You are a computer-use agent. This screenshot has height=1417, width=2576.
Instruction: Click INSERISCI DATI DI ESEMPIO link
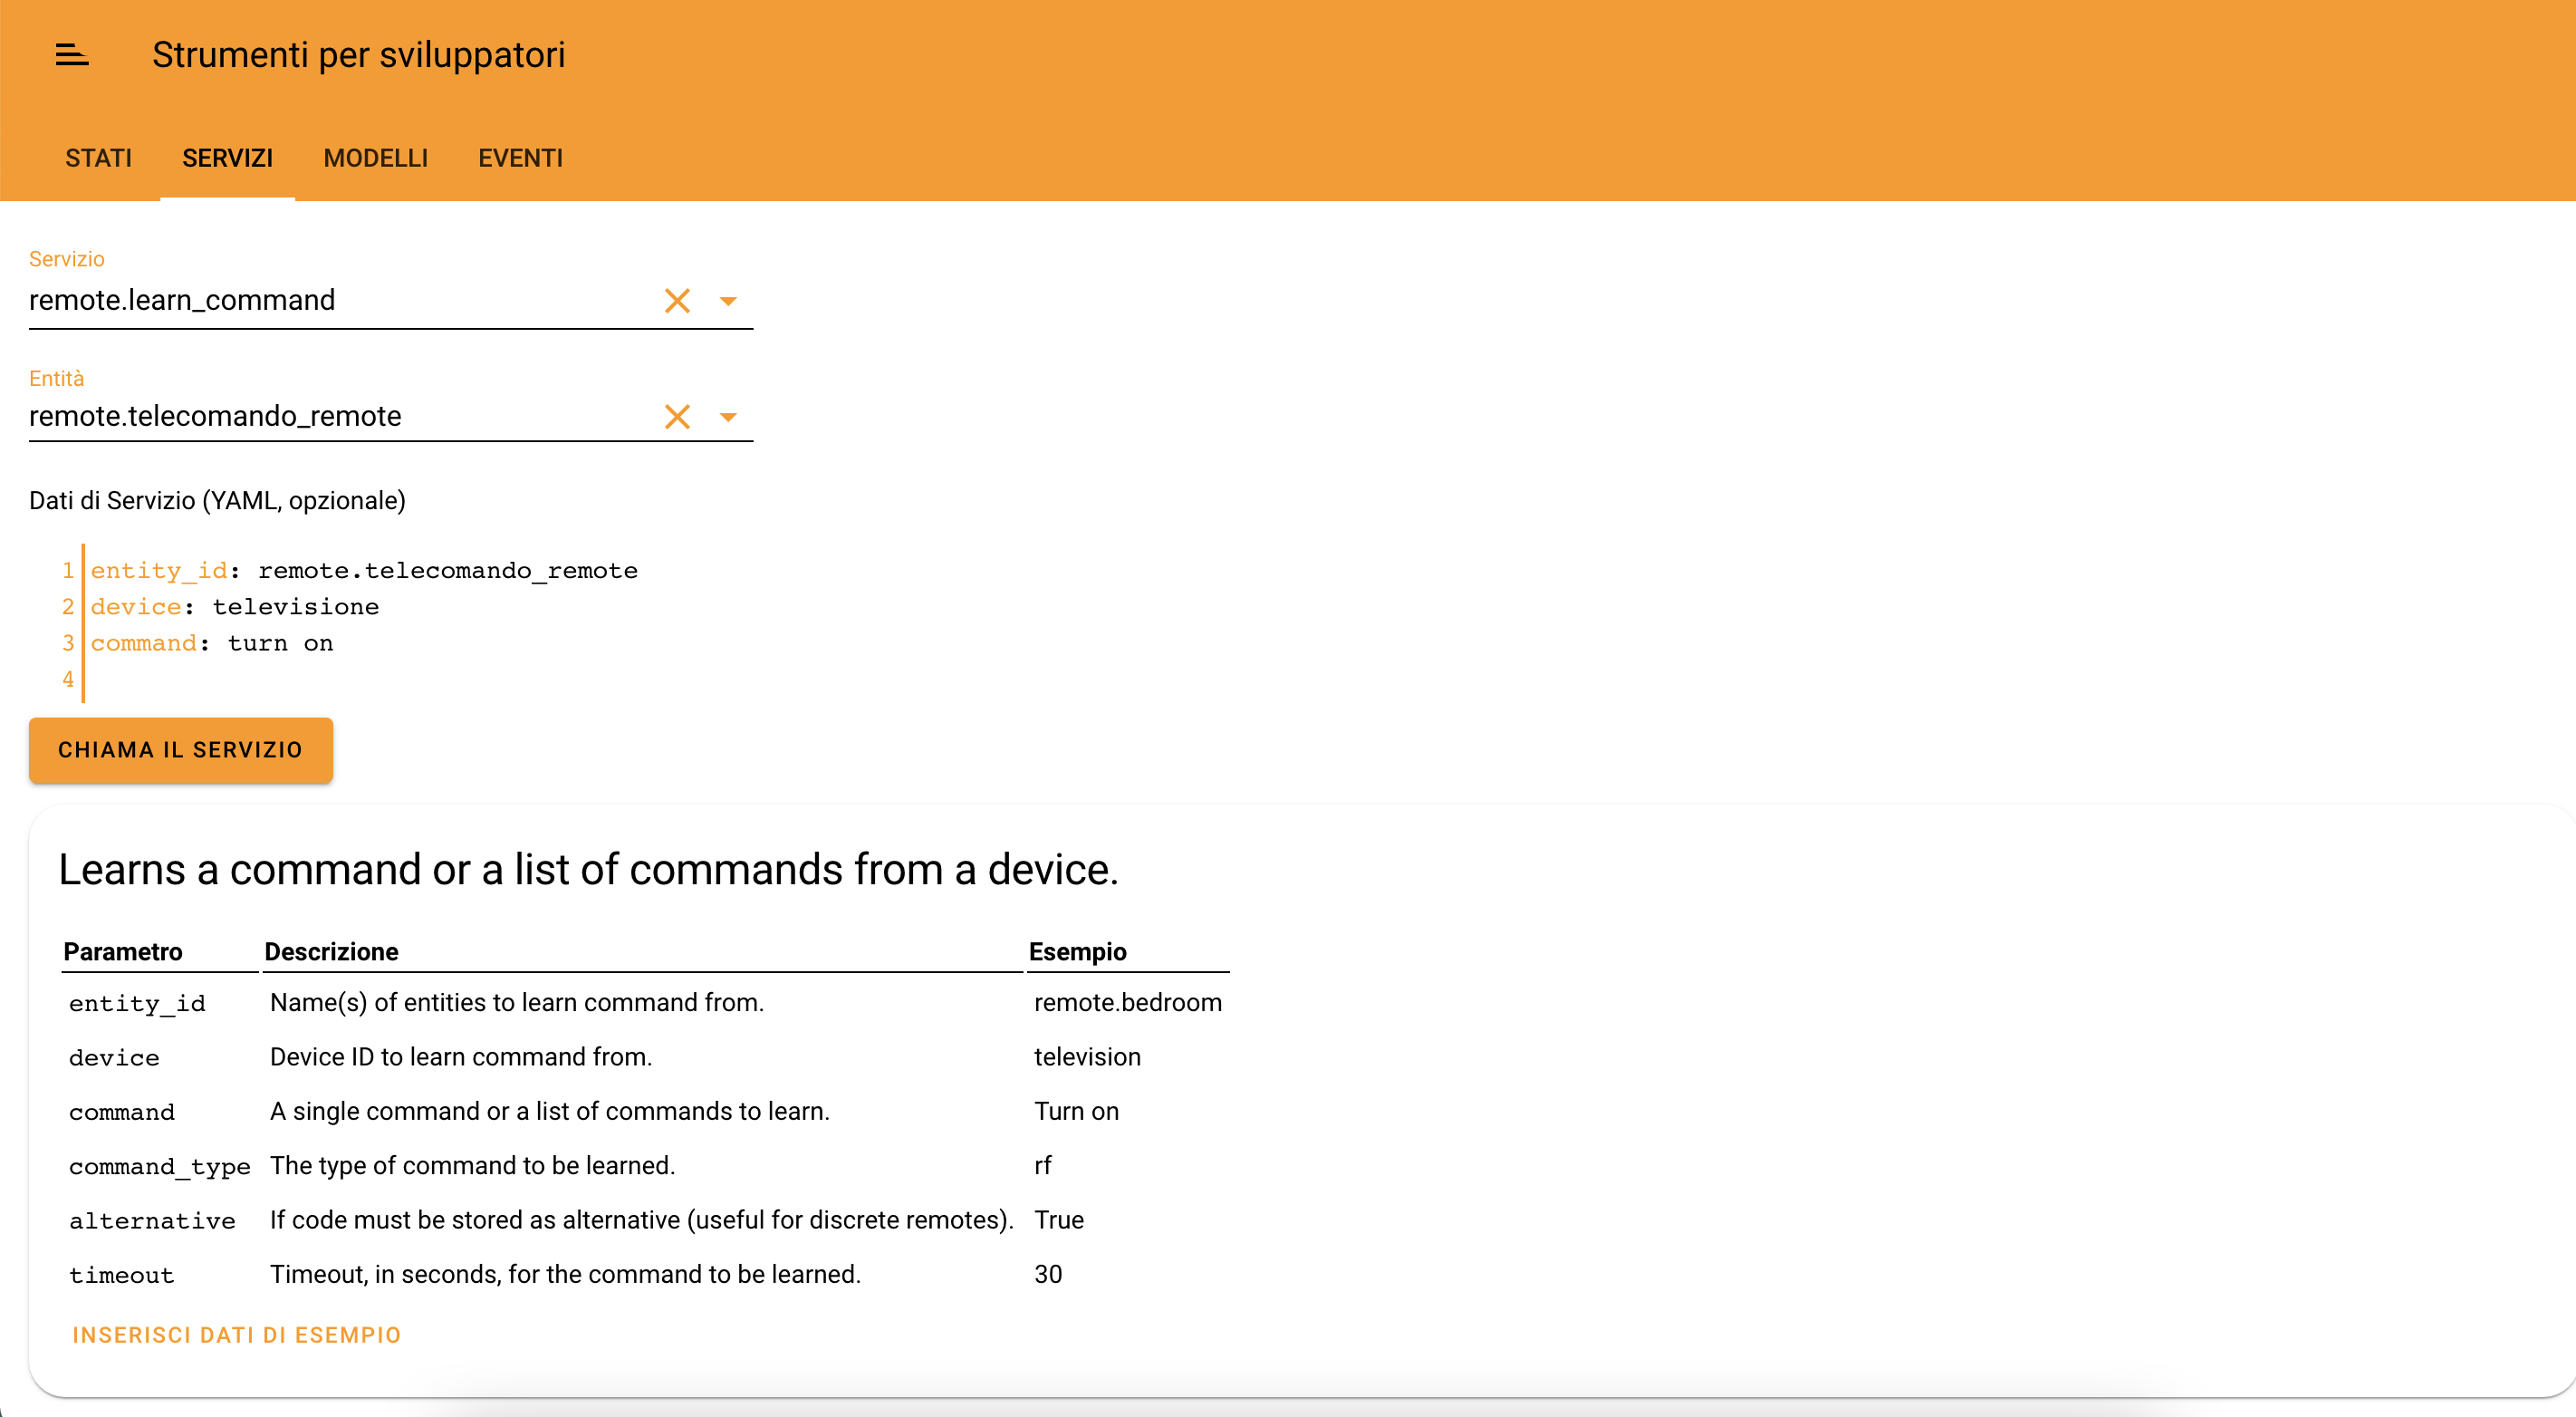tap(236, 1336)
